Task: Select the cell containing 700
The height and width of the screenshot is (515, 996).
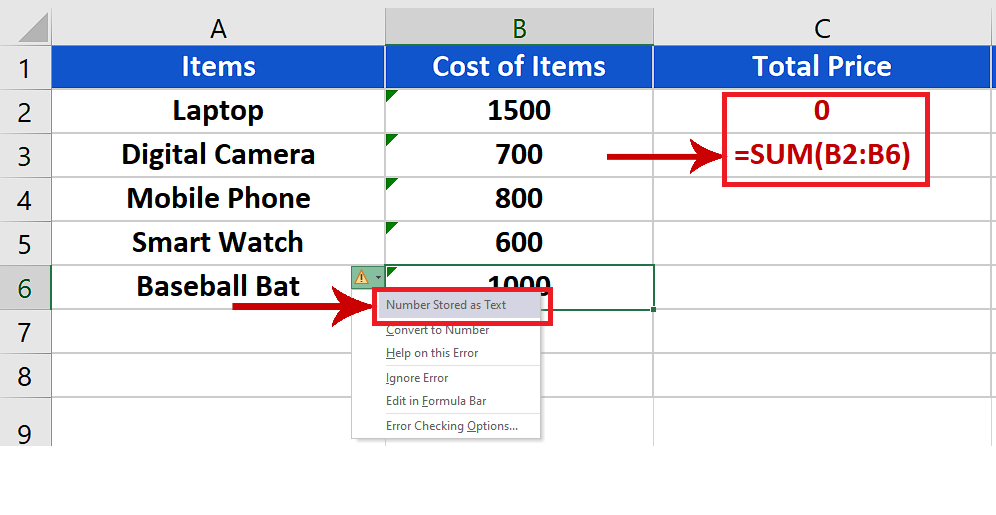Action: [x=519, y=155]
